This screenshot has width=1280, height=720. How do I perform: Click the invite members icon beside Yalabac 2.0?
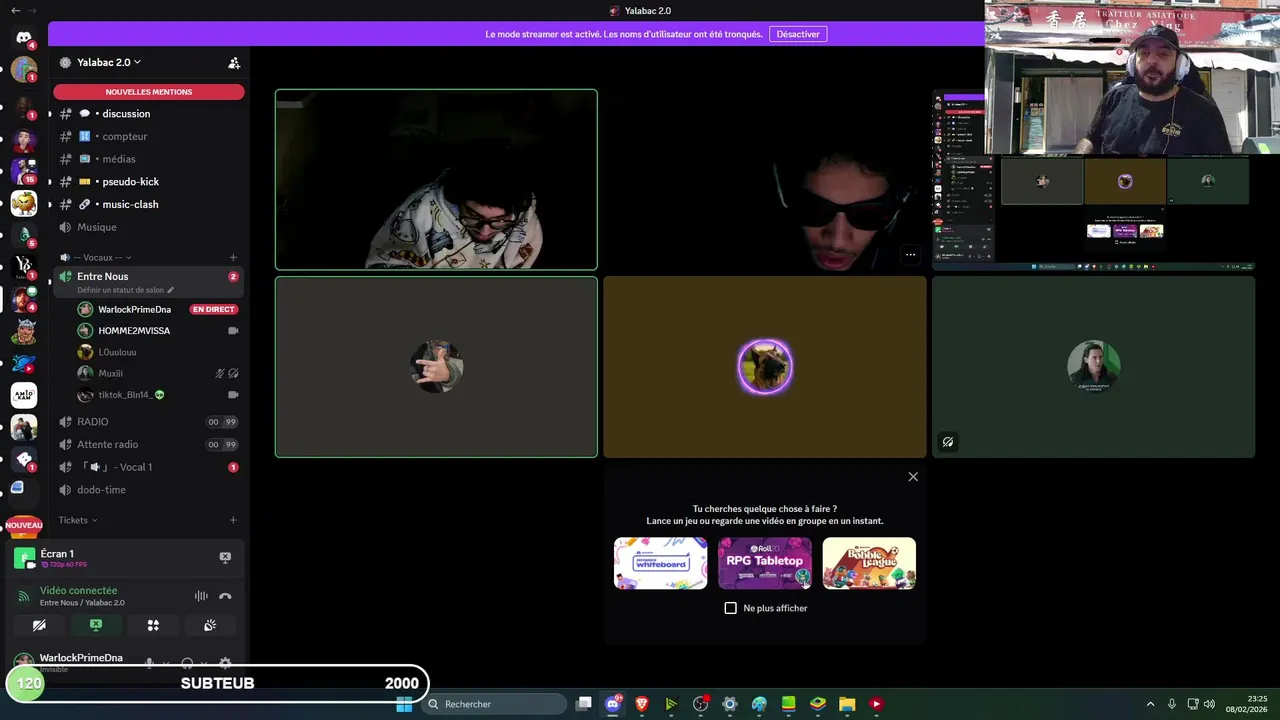click(x=234, y=62)
